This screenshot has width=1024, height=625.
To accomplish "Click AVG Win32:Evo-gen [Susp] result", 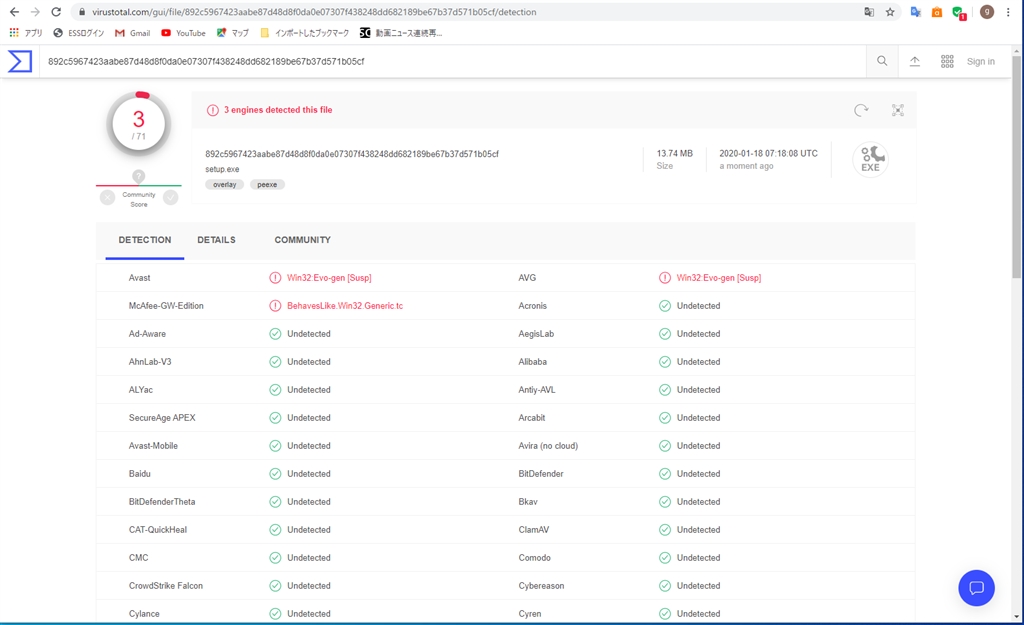I will [718, 278].
